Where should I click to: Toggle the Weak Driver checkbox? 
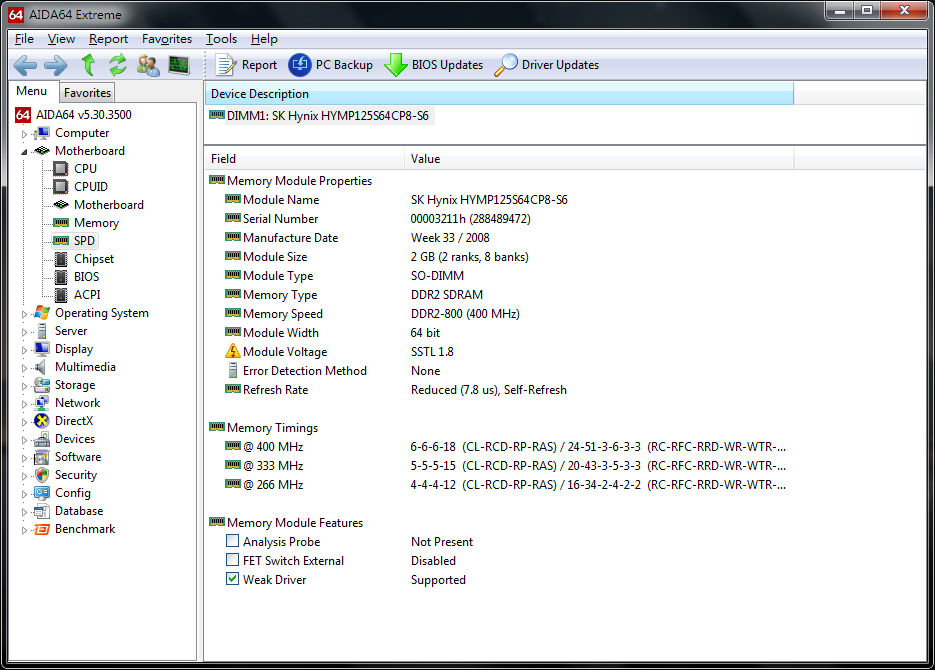pyautogui.click(x=233, y=579)
